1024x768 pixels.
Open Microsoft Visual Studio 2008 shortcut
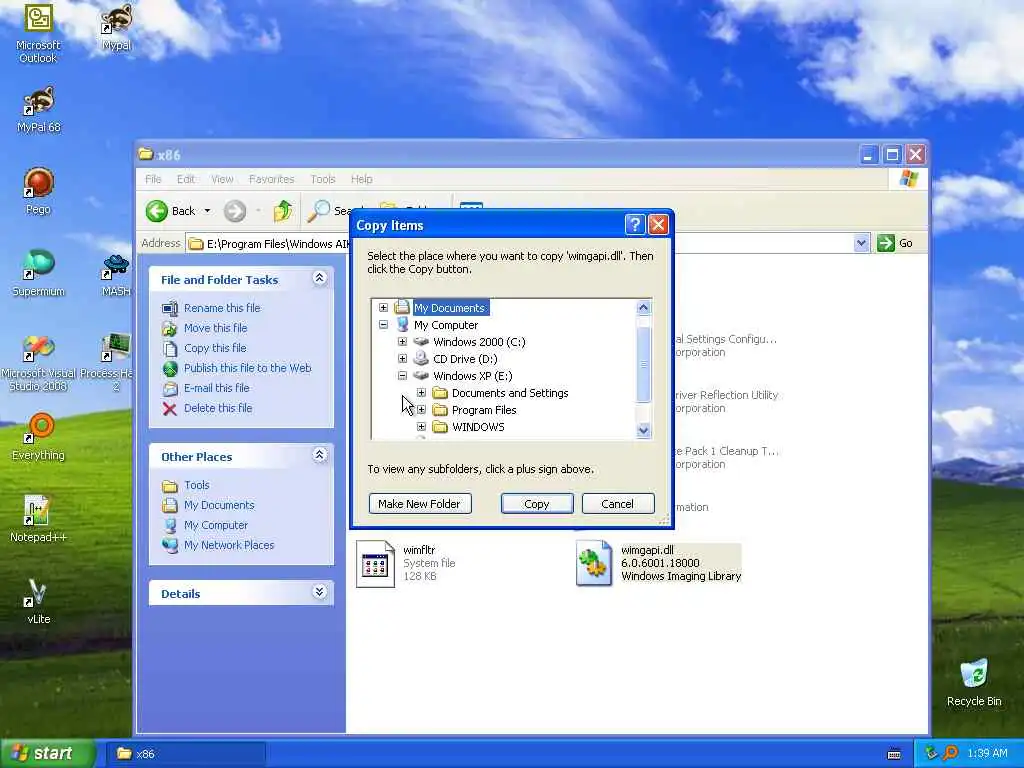(x=39, y=362)
